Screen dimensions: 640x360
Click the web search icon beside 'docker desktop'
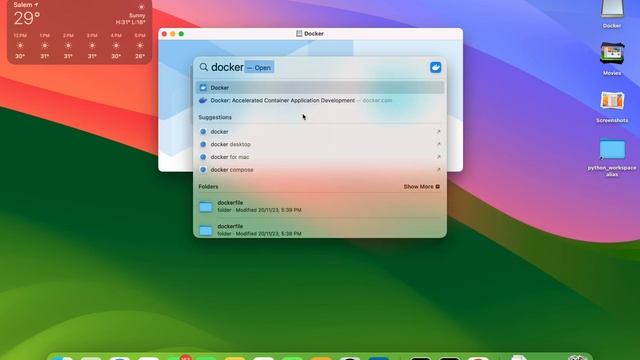pos(203,144)
